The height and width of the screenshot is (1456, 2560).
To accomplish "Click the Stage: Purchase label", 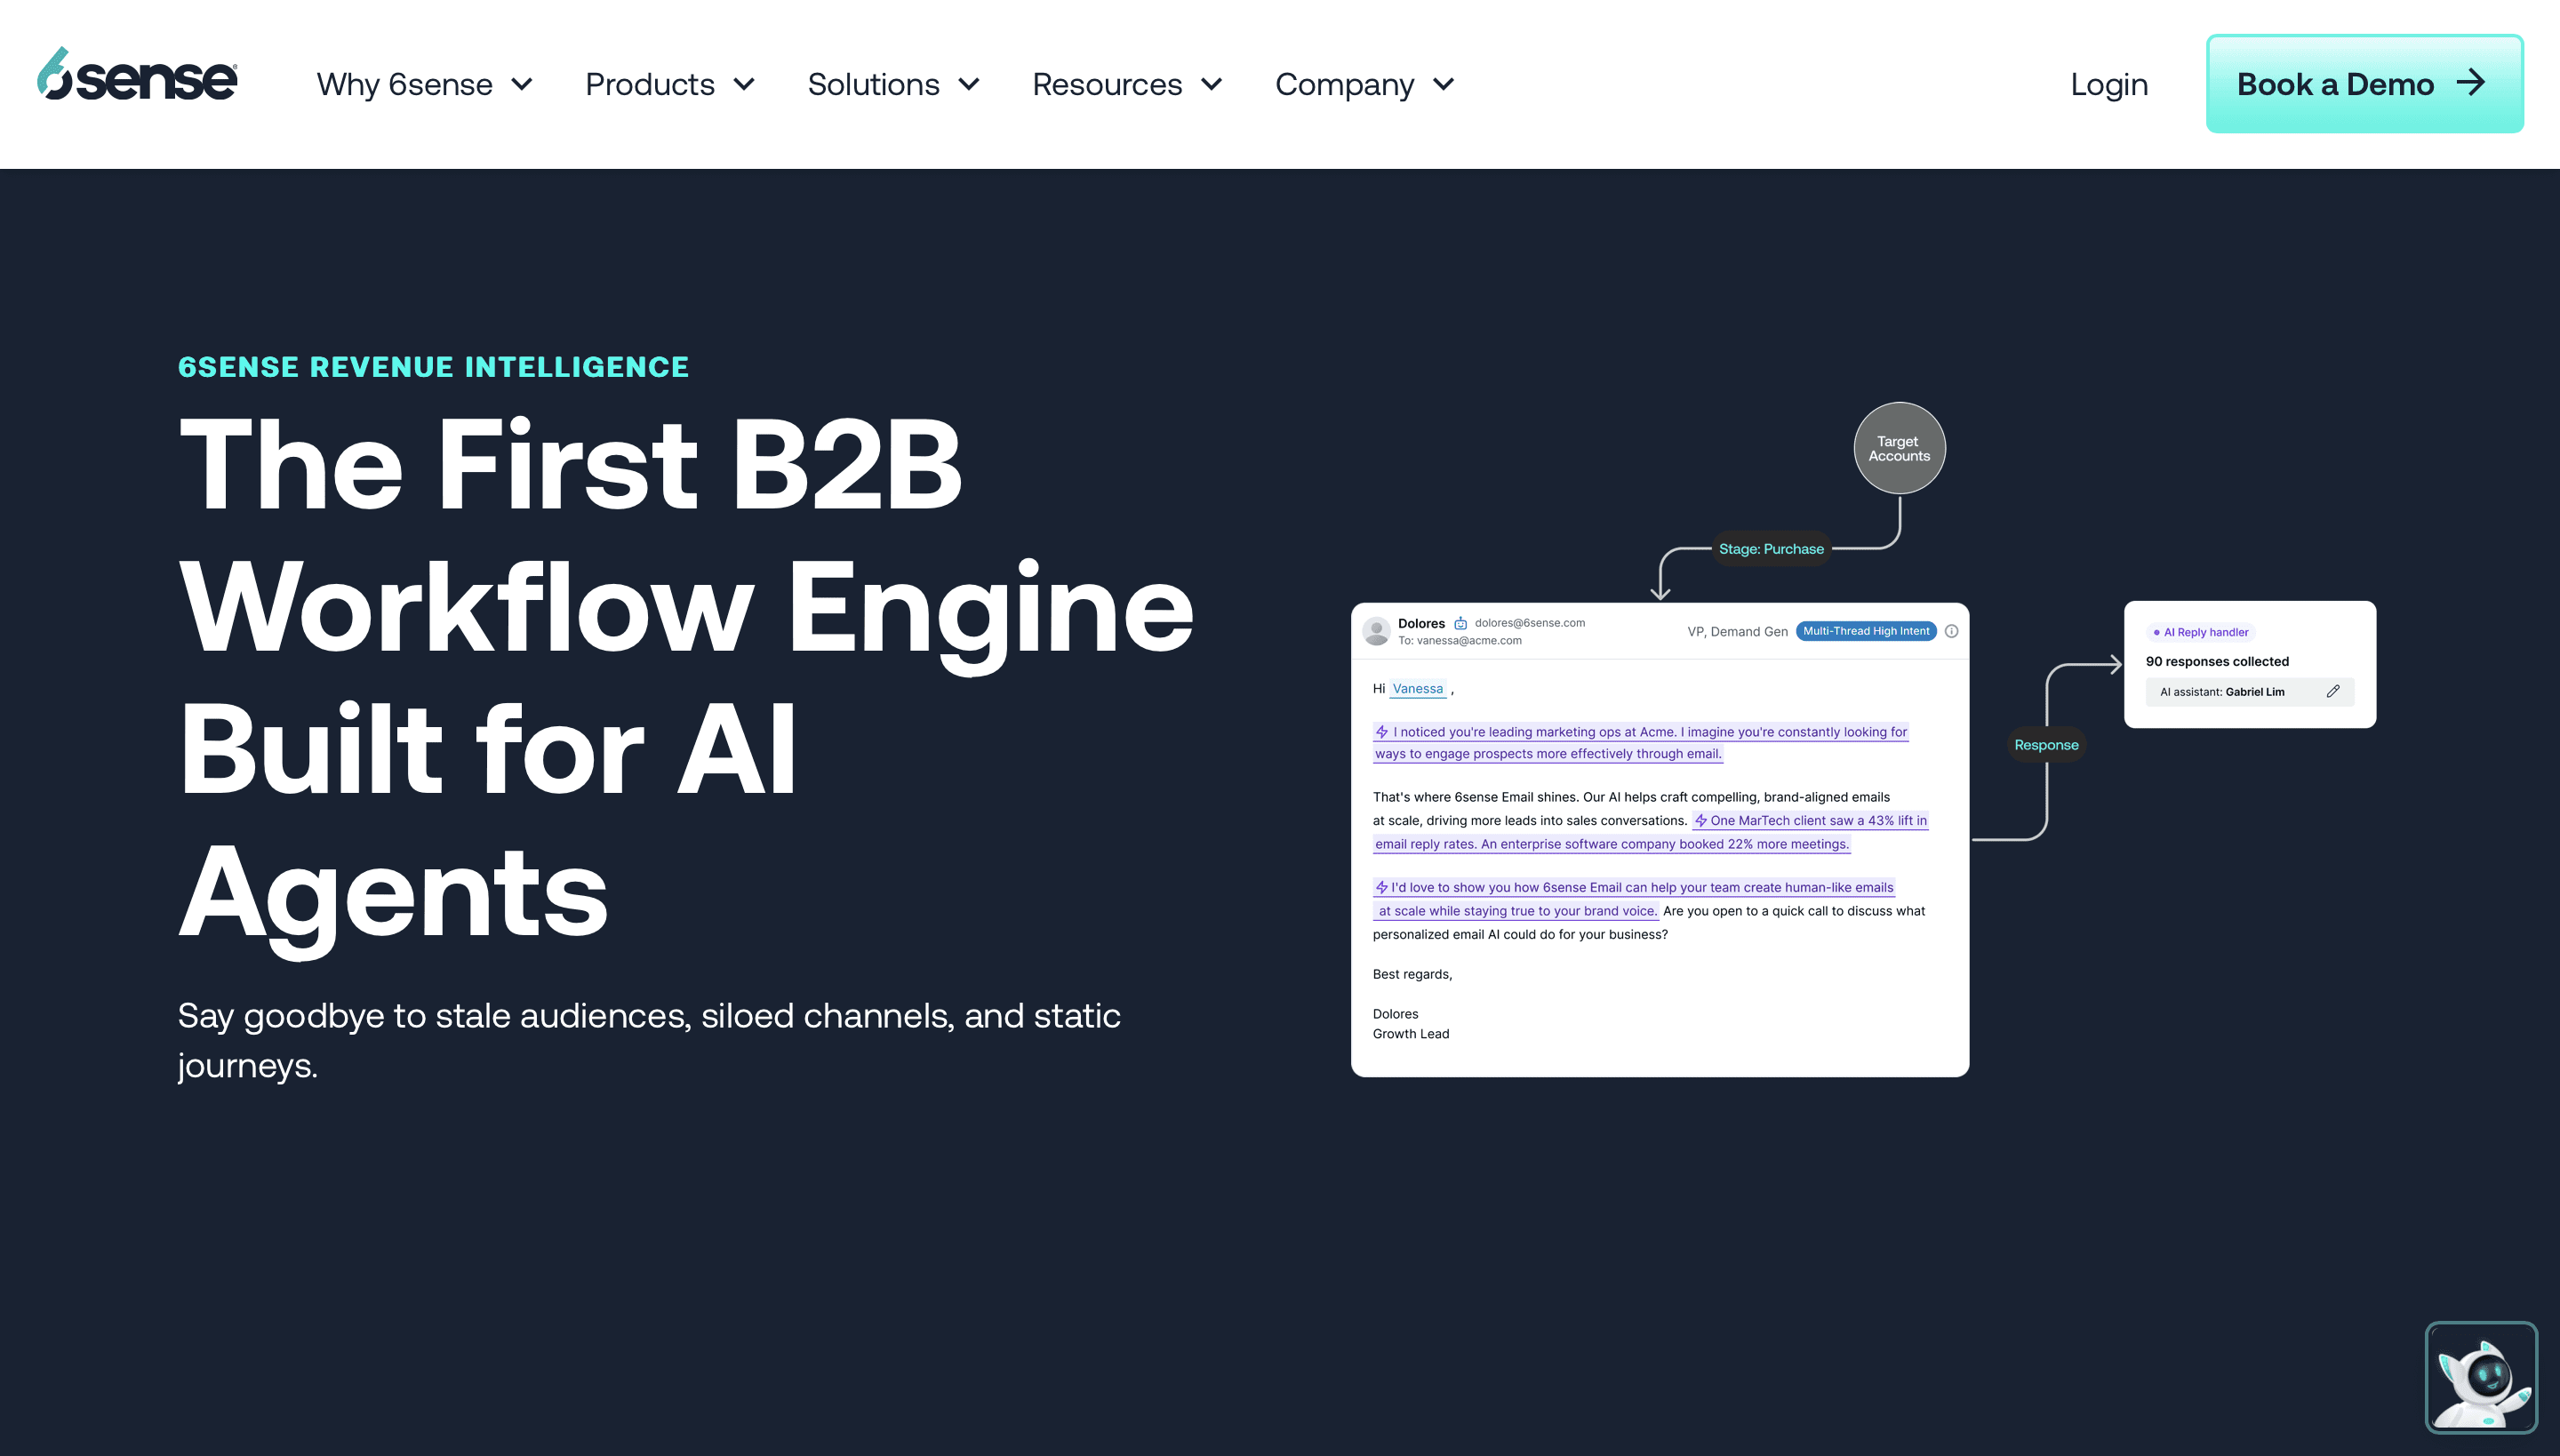I will pyautogui.click(x=1770, y=549).
